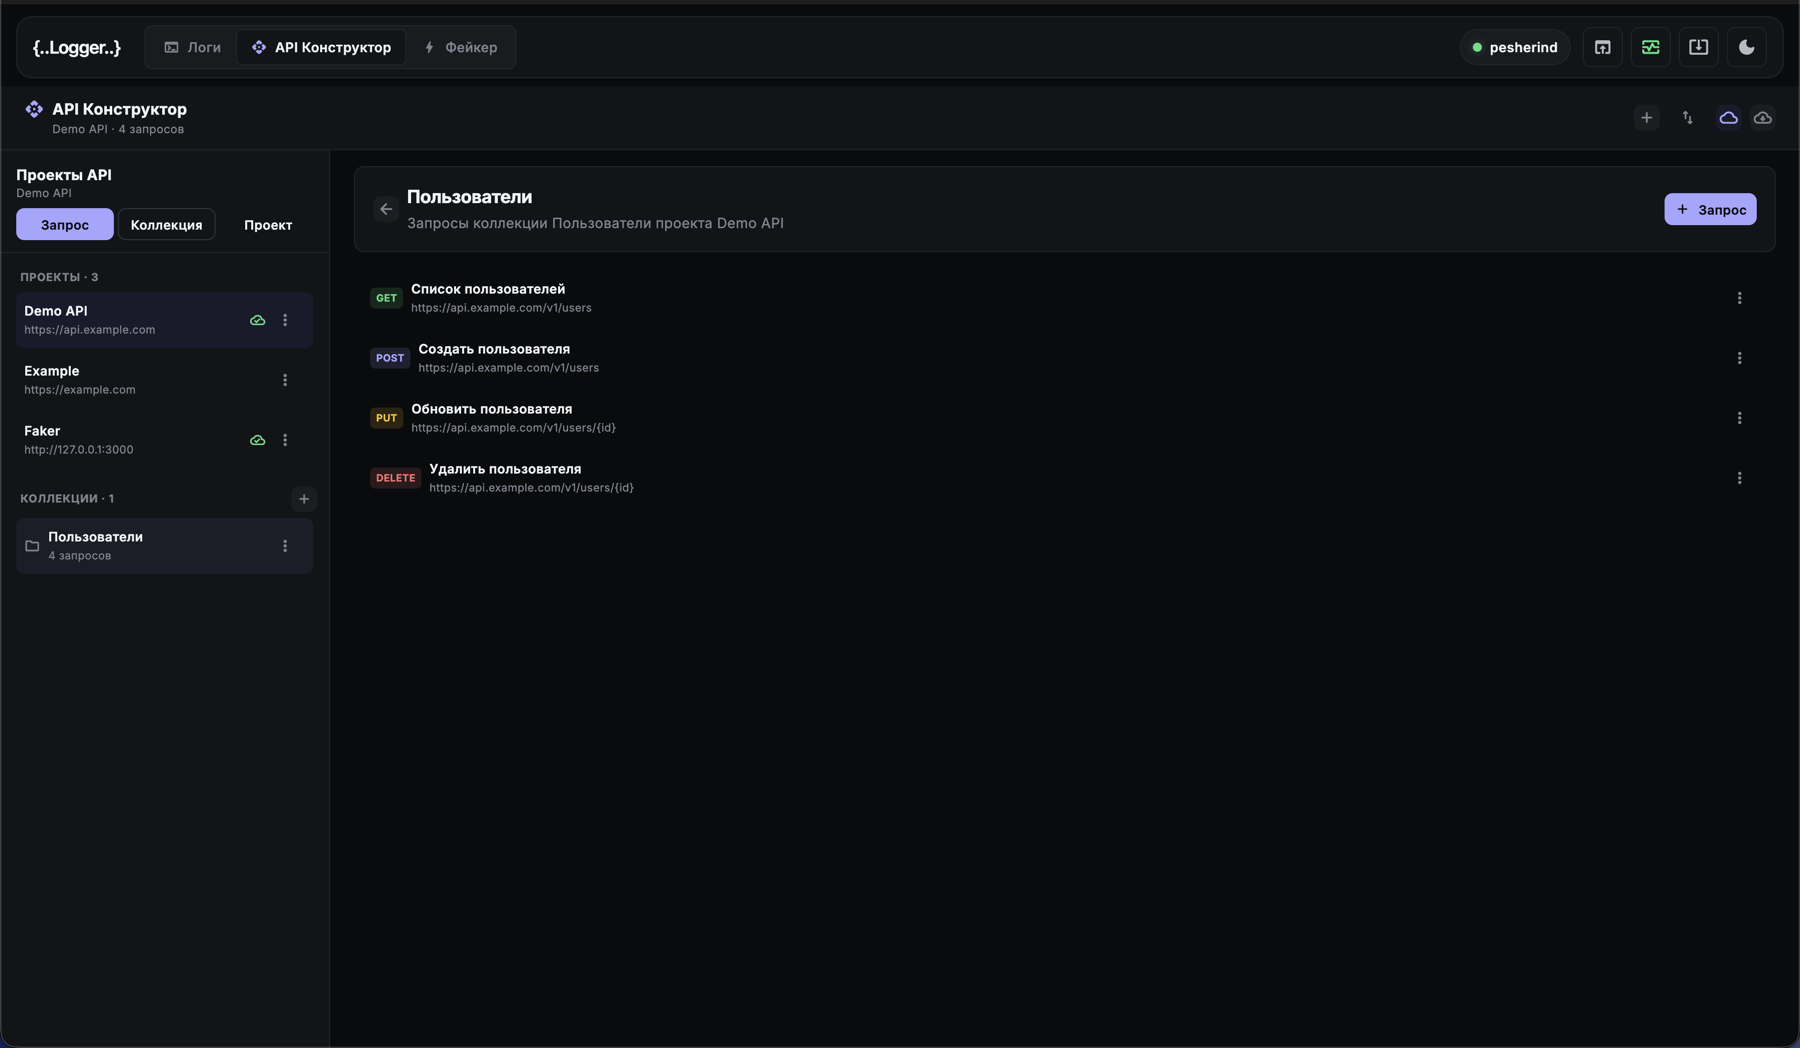Open the Faker project three-dot menu
This screenshot has height=1048, width=1800.
click(x=285, y=440)
